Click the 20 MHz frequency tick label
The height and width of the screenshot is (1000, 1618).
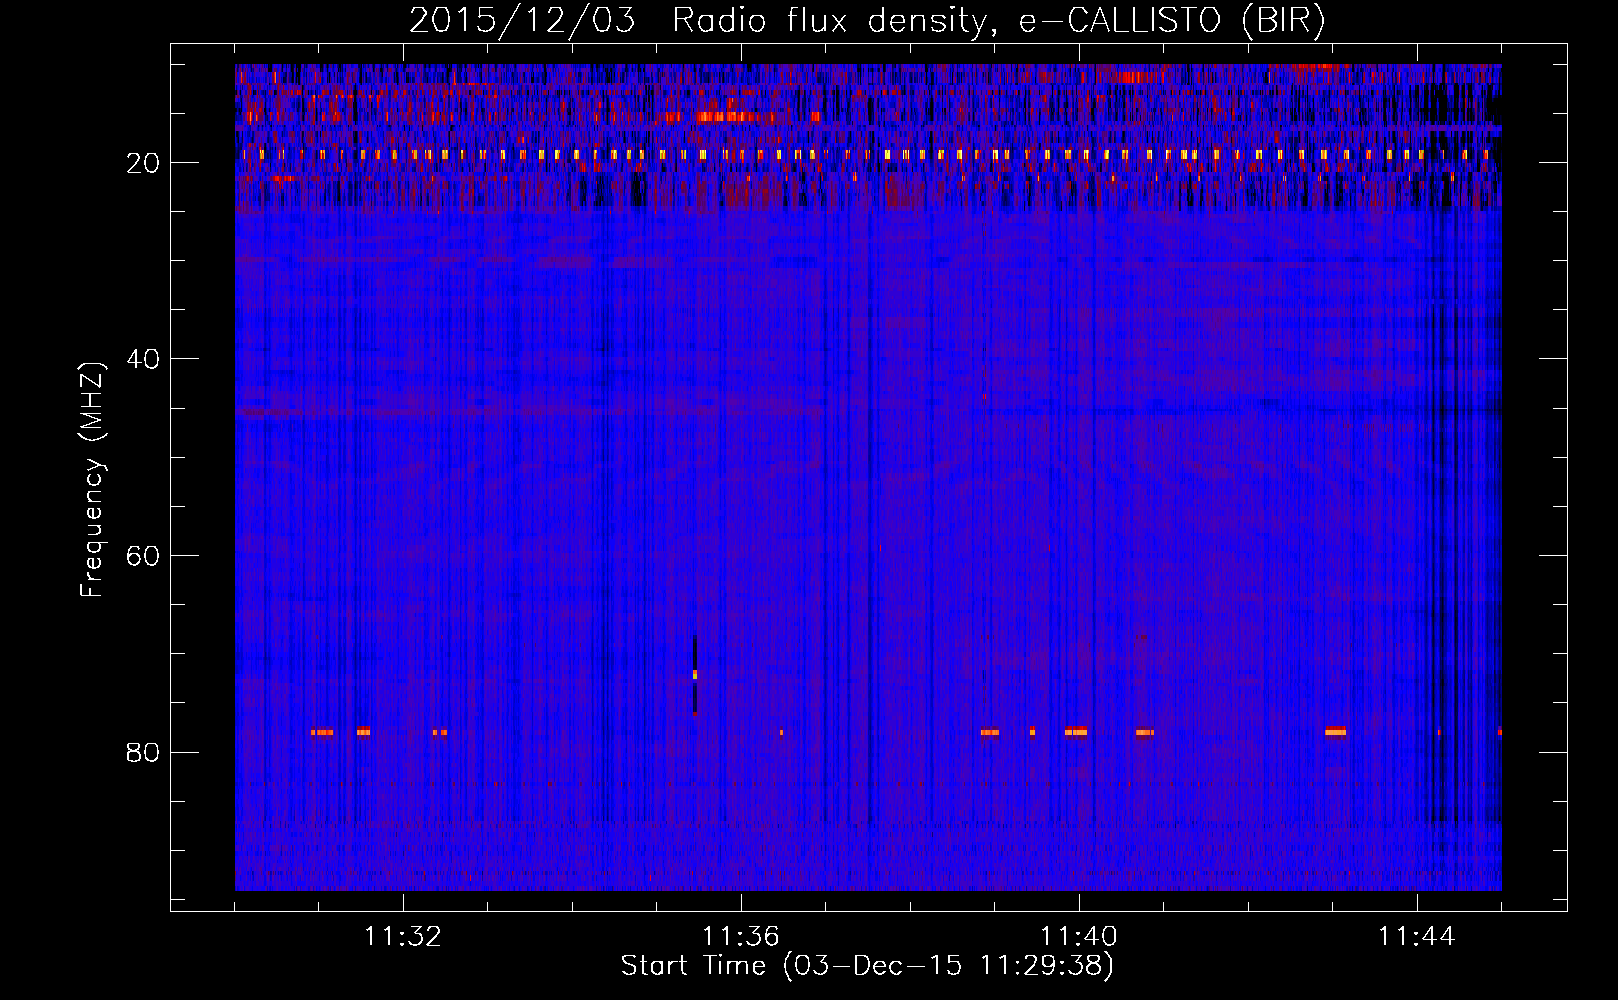143,163
